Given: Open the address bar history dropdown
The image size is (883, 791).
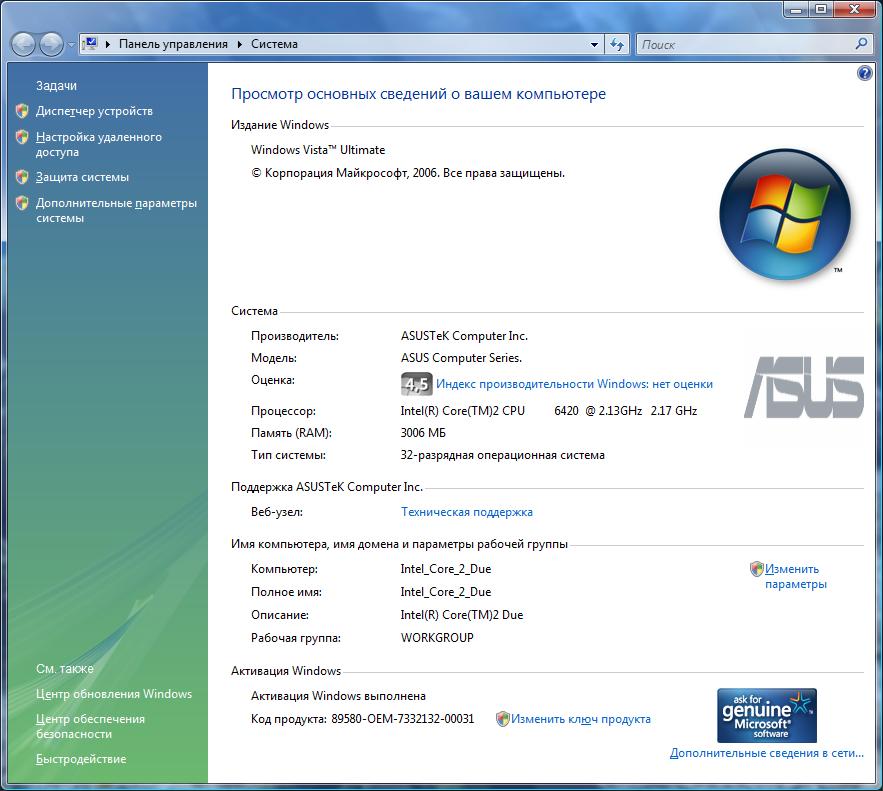Looking at the screenshot, I should [594, 44].
